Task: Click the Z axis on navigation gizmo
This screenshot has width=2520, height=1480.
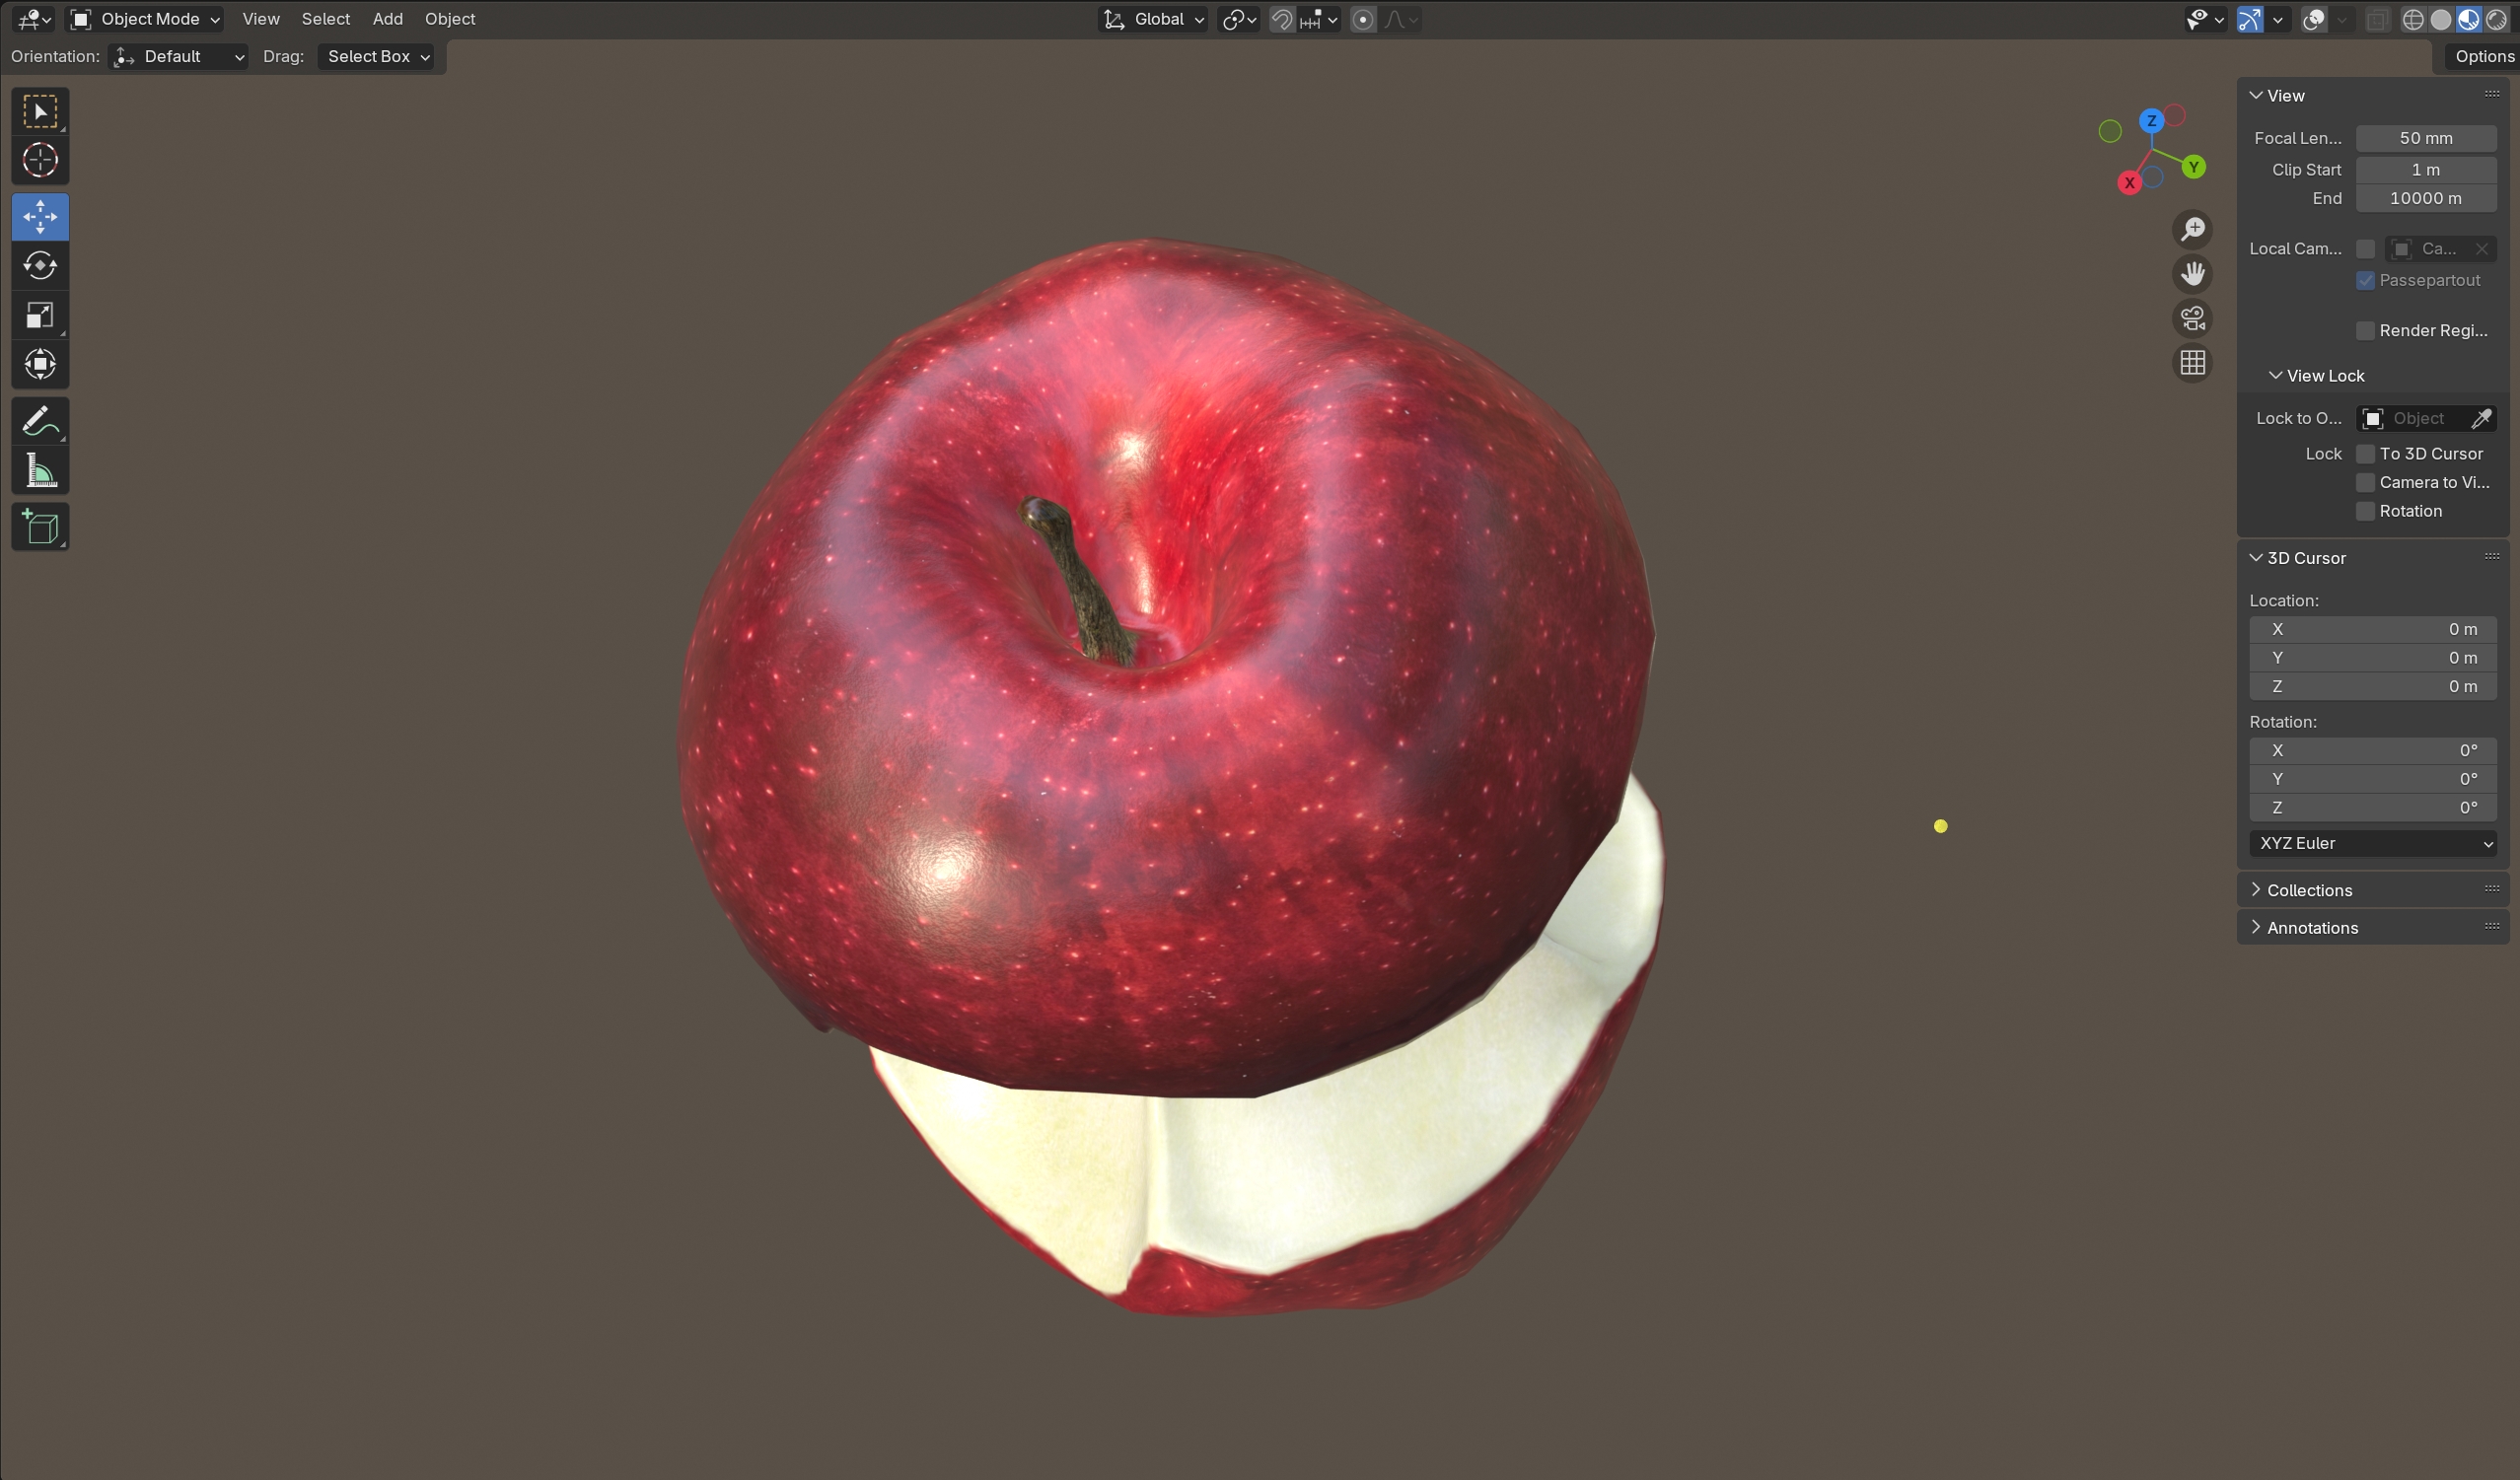Action: (x=2151, y=121)
